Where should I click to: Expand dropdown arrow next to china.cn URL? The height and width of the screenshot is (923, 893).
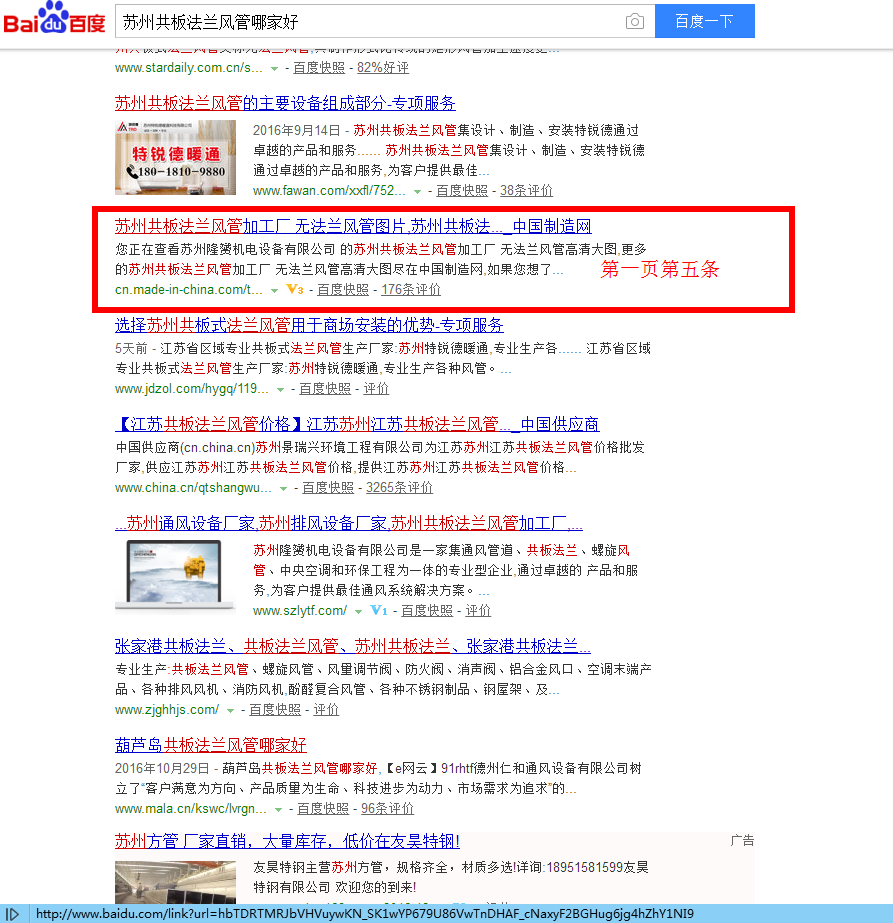(283, 489)
